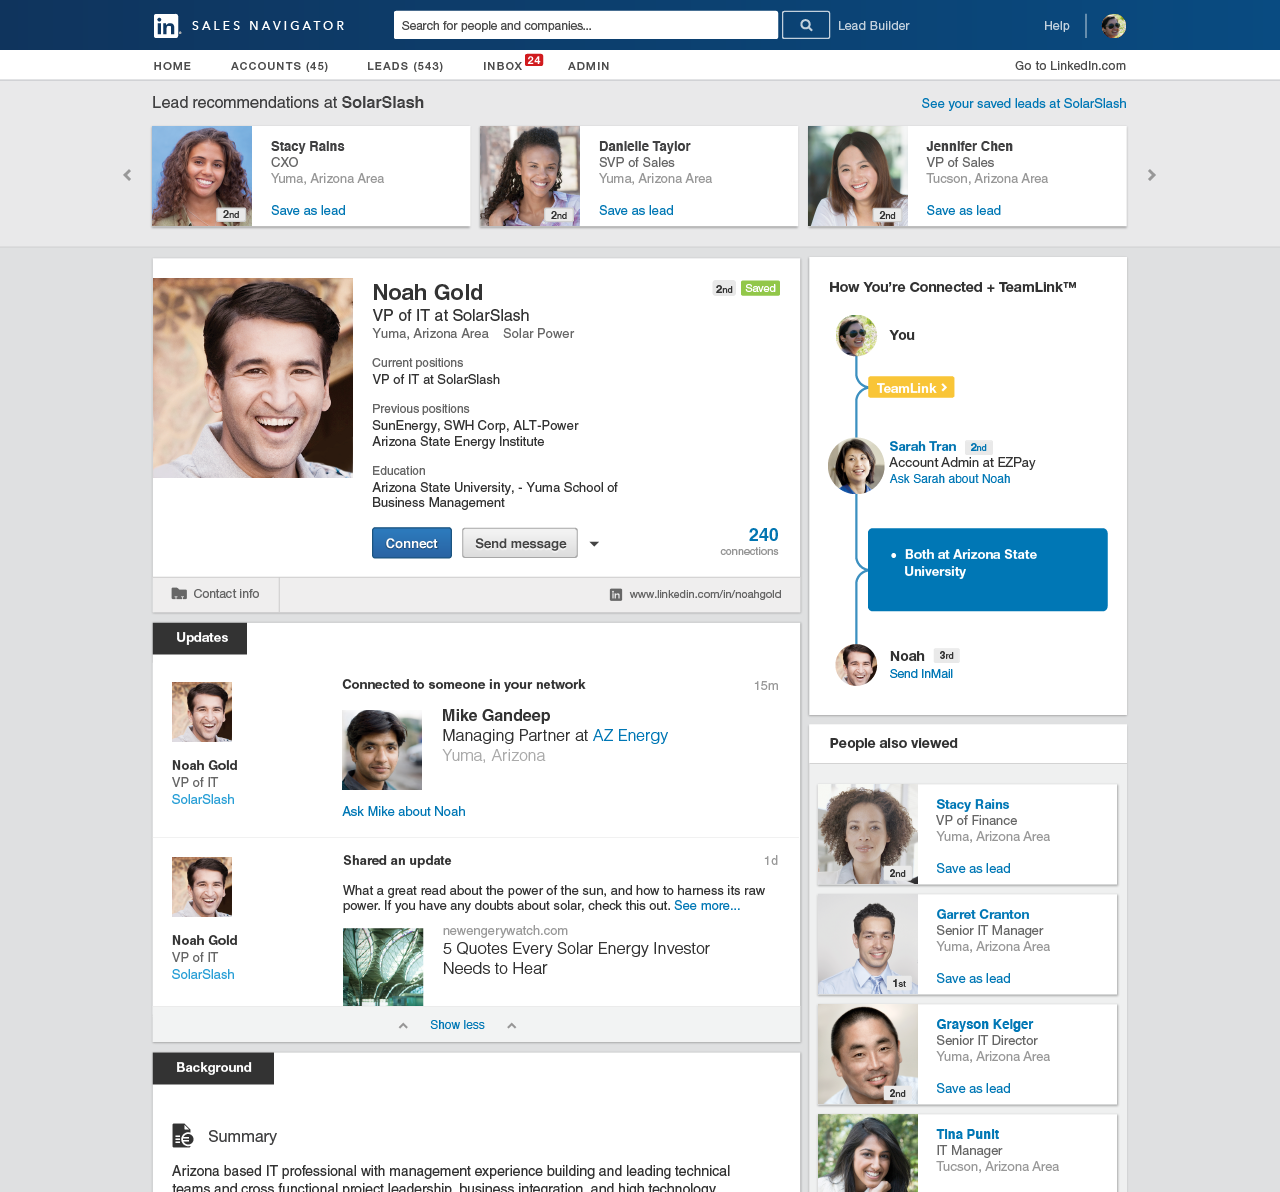Open the solar energy article thumbnail
This screenshot has width=1280, height=1192.
(x=383, y=967)
